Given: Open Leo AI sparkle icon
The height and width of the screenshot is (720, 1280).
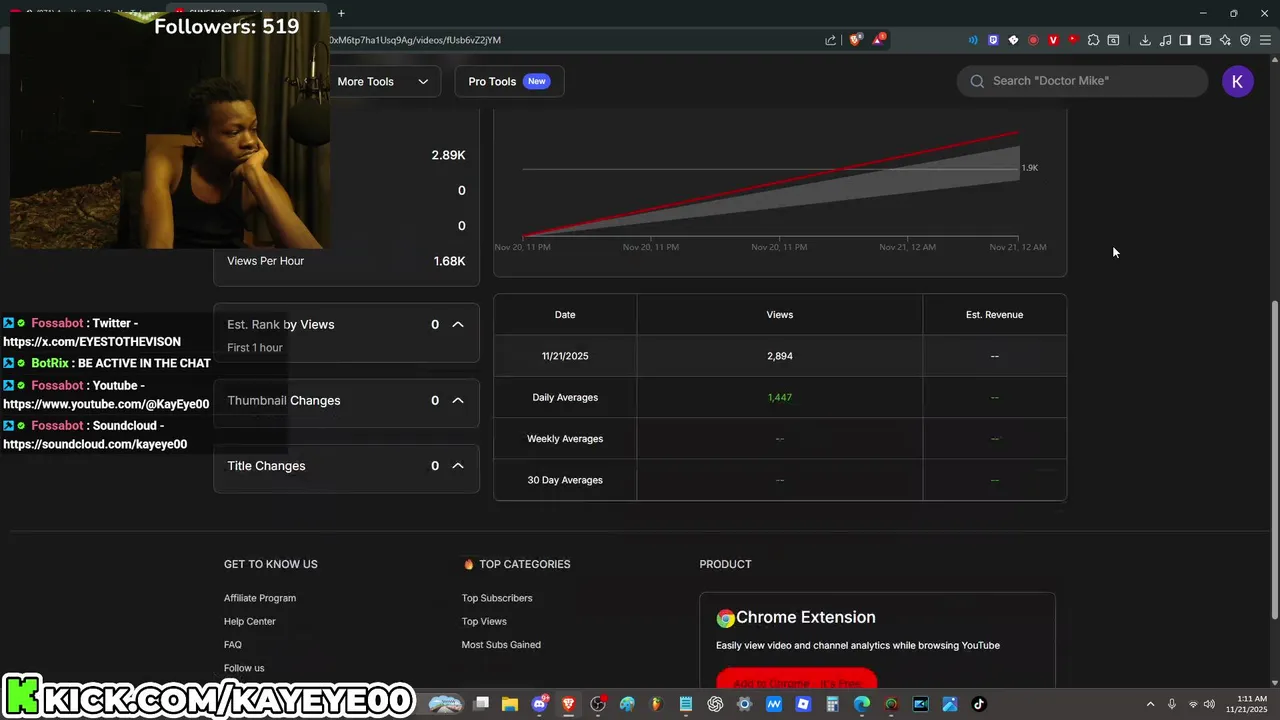Looking at the screenshot, I should pos(1225,40).
